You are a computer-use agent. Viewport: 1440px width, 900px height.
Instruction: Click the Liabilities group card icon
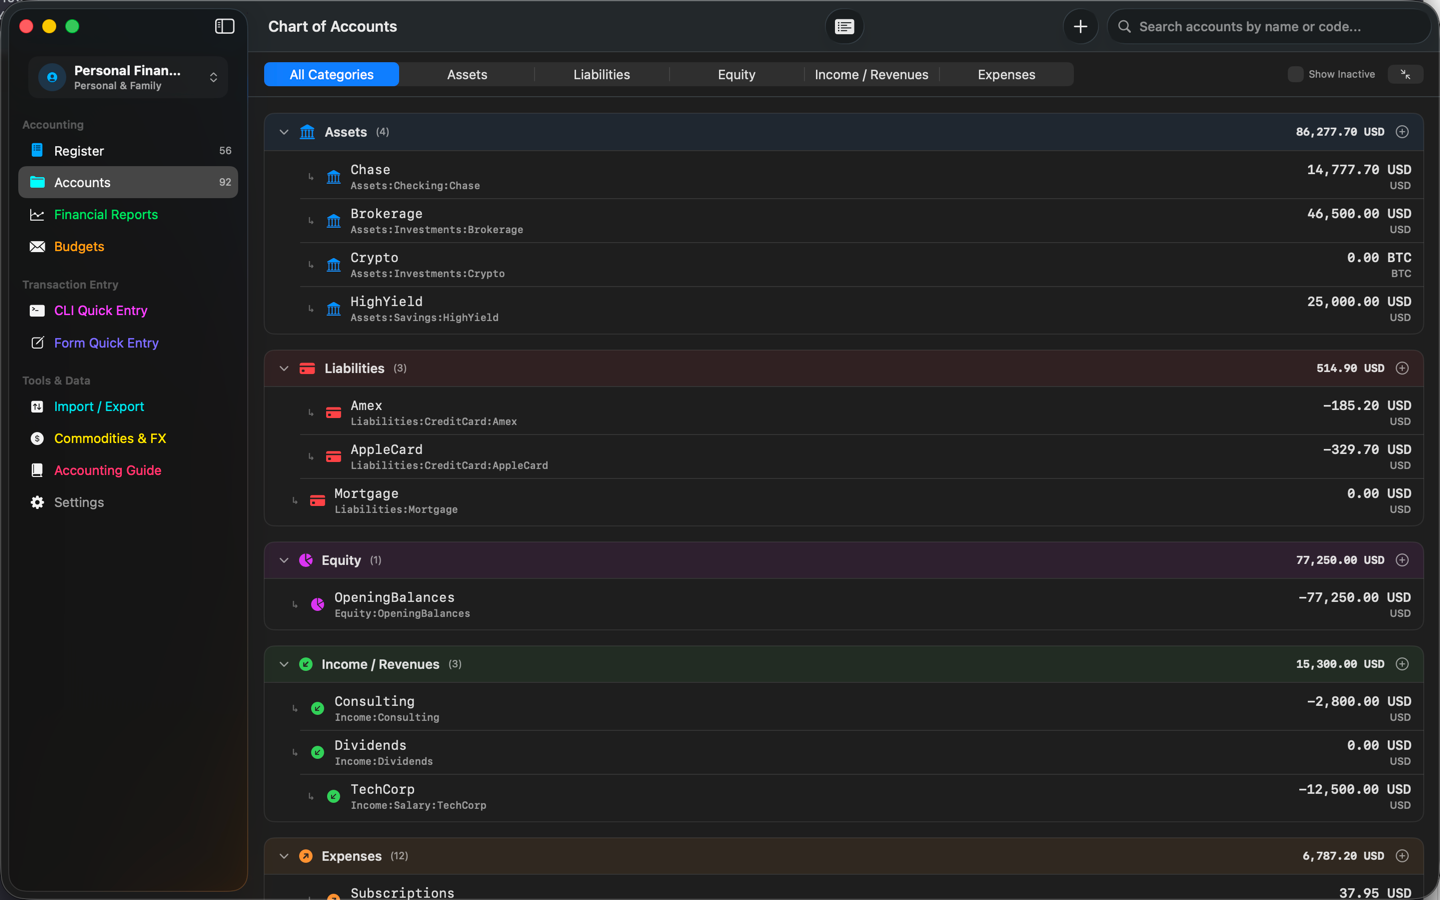pyautogui.click(x=307, y=368)
